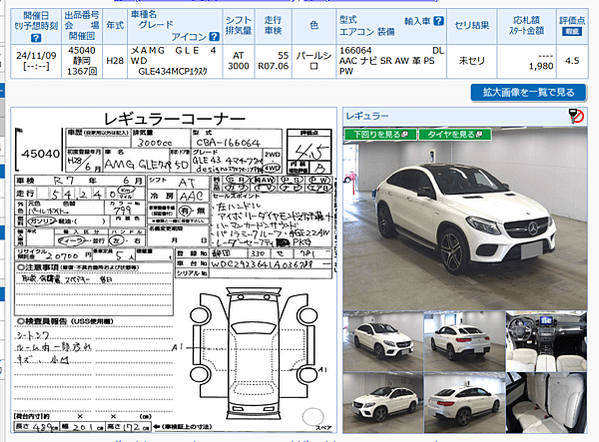Click the model cell 166064
The height and width of the screenshot is (442, 599).
[x=391, y=61]
